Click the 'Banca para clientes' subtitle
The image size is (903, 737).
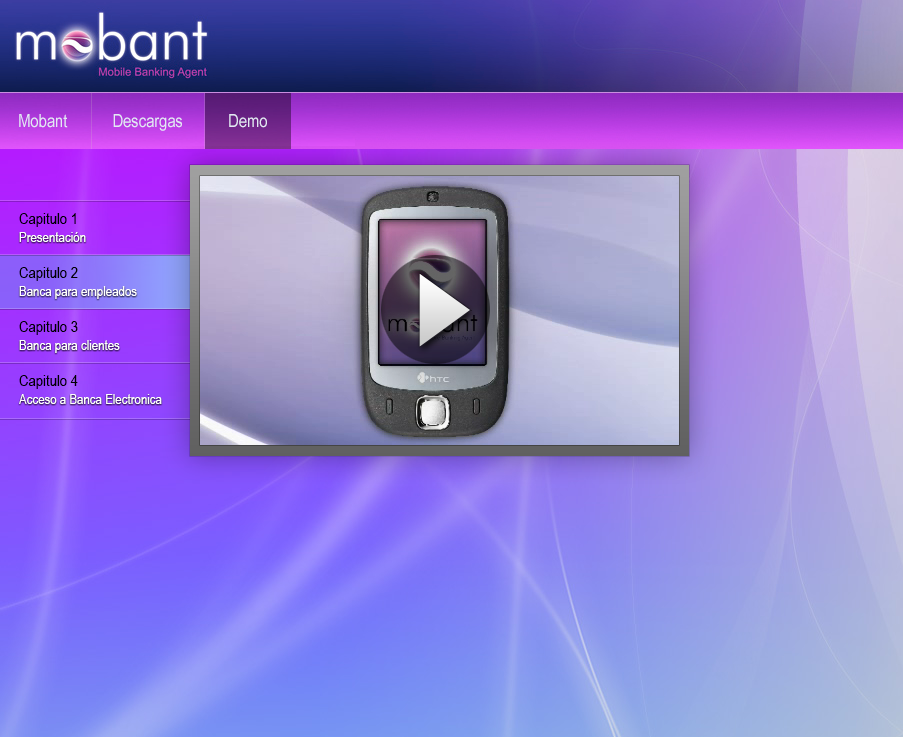69,346
